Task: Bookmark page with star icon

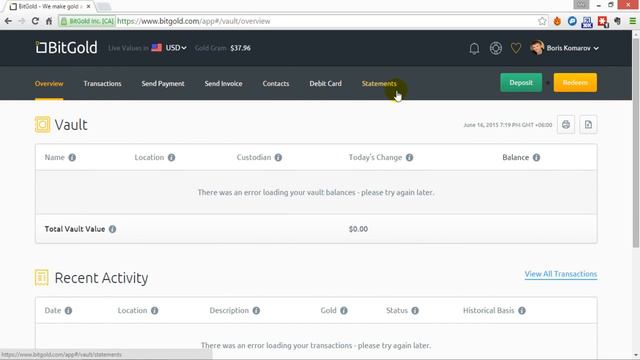Action: pyautogui.click(x=542, y=21)
